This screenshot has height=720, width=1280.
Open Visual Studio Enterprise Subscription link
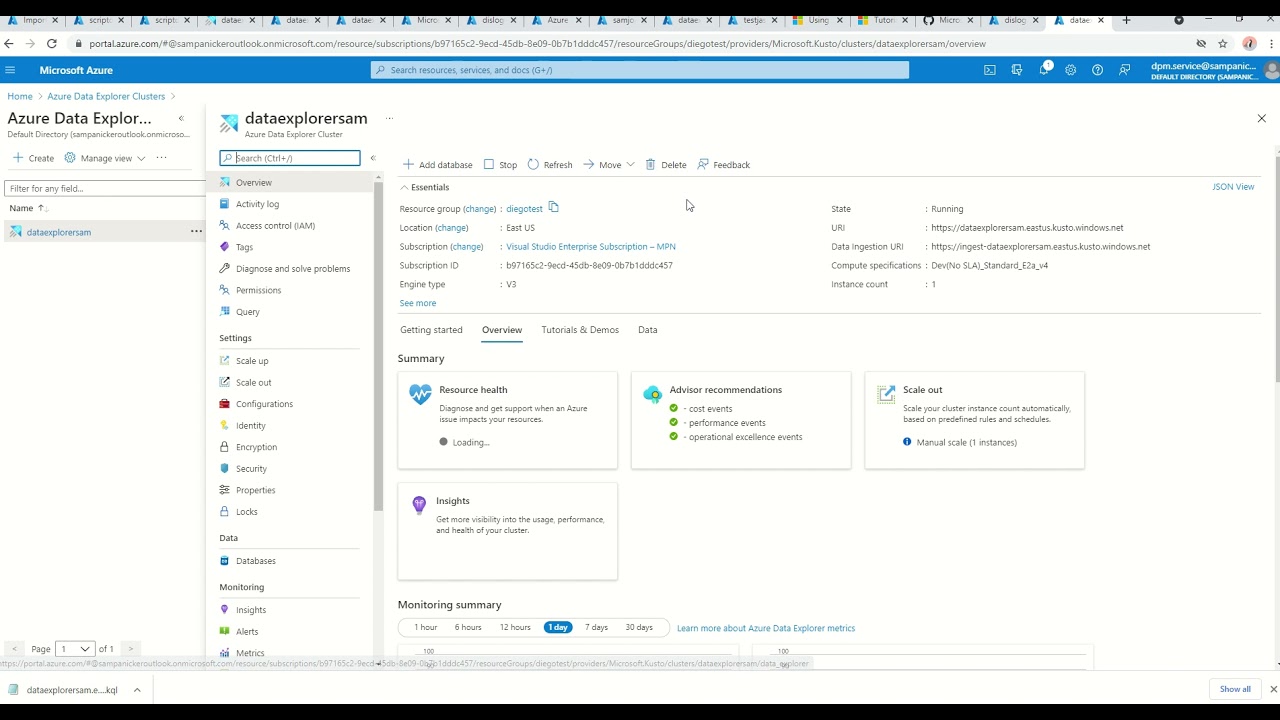(x=591, y=247)
